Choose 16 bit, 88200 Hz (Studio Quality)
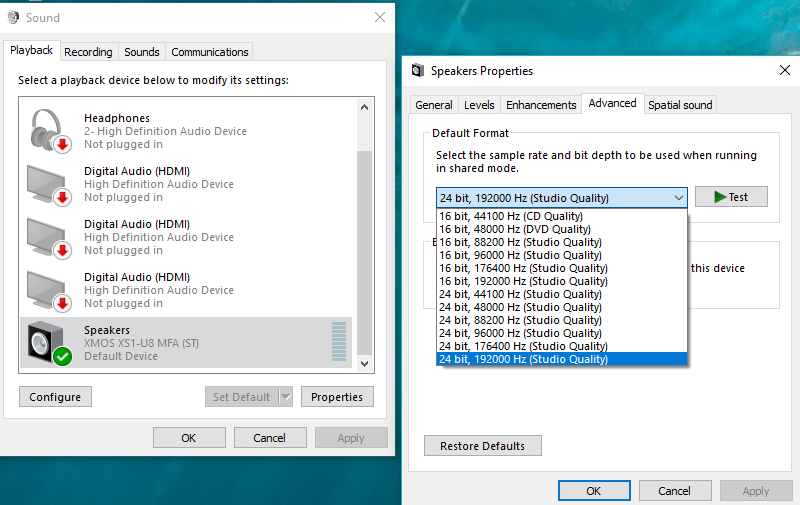 click(x=562, y=242)
